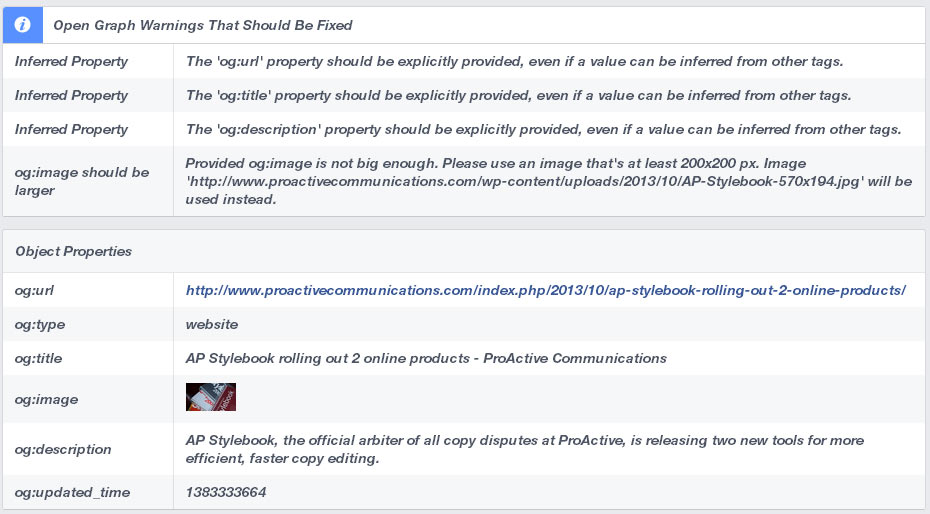Select the AP Stylebook title value text

point(426,358)
